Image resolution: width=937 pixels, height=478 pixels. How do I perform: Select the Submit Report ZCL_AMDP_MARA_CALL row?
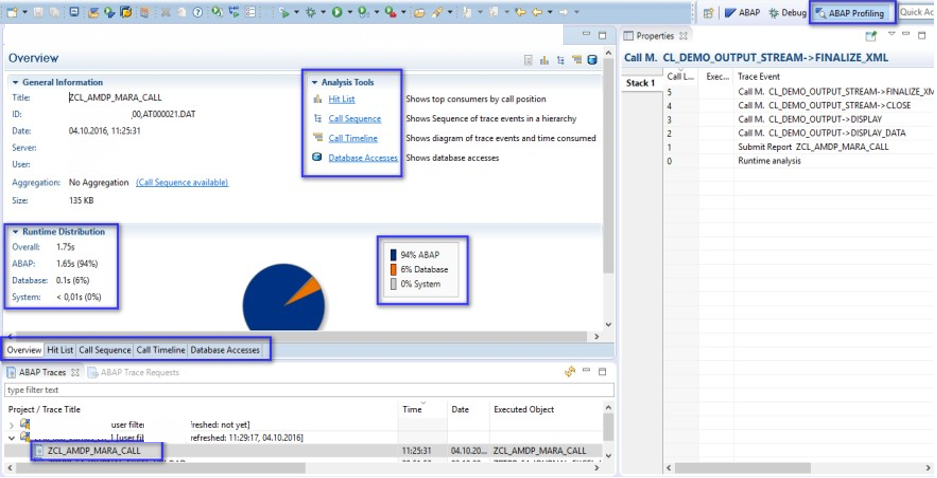(798, 147)
